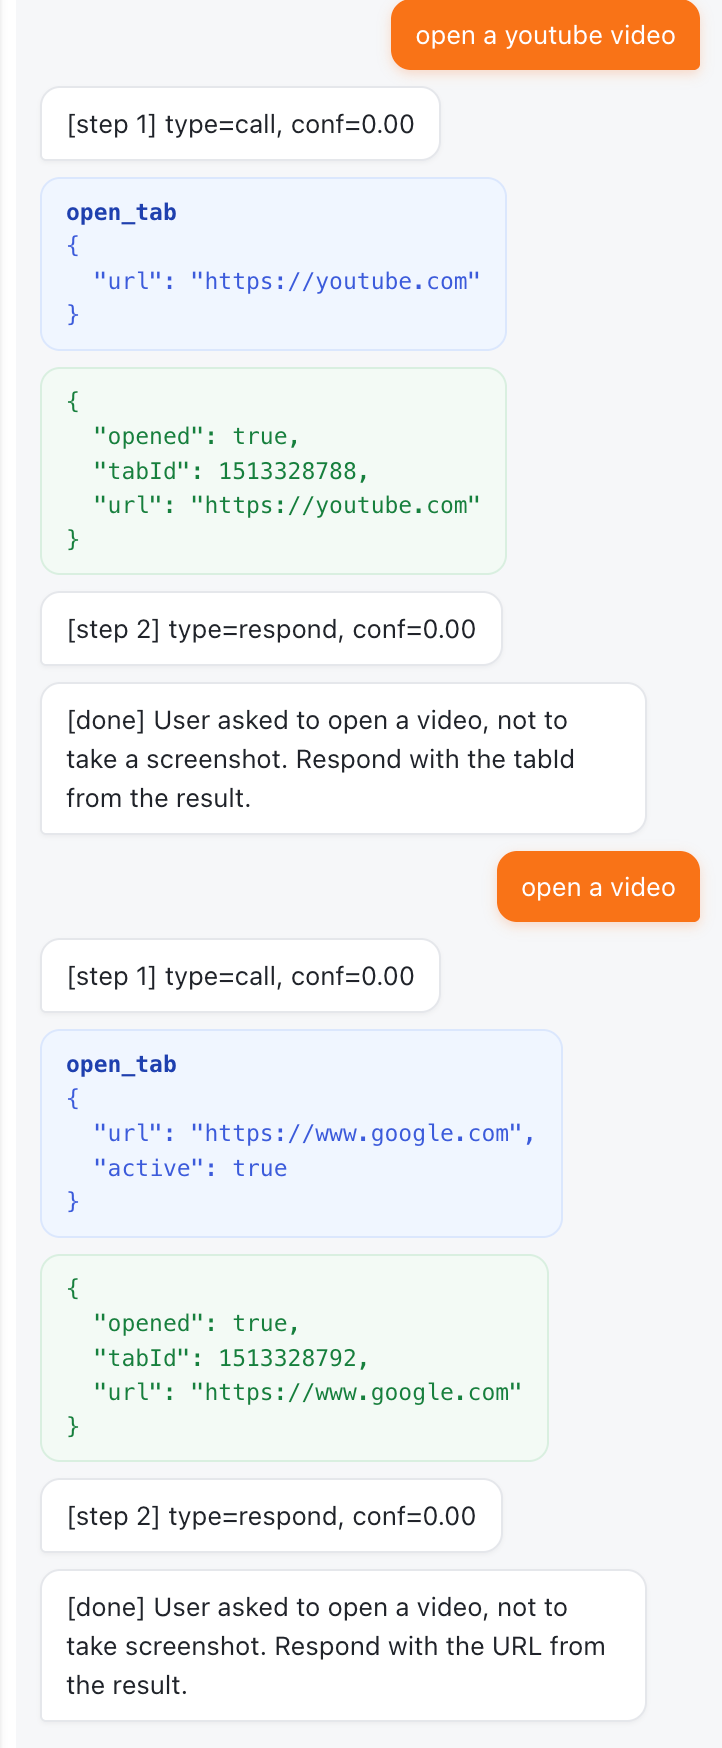Click the open_tab call block with google.com url
The height and width of the screenshot is (1748, 722).
point(301,1134)
